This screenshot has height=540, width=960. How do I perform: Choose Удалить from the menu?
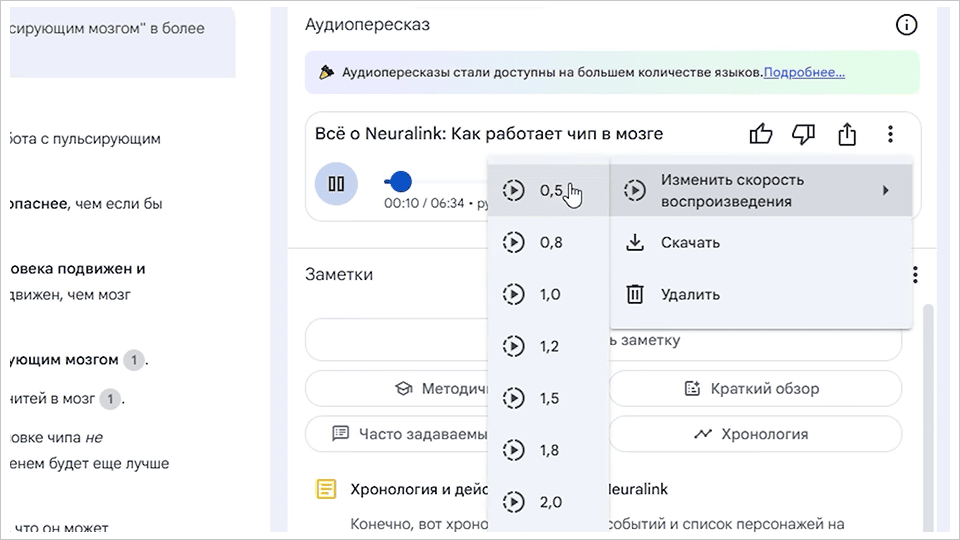point(761,294)
